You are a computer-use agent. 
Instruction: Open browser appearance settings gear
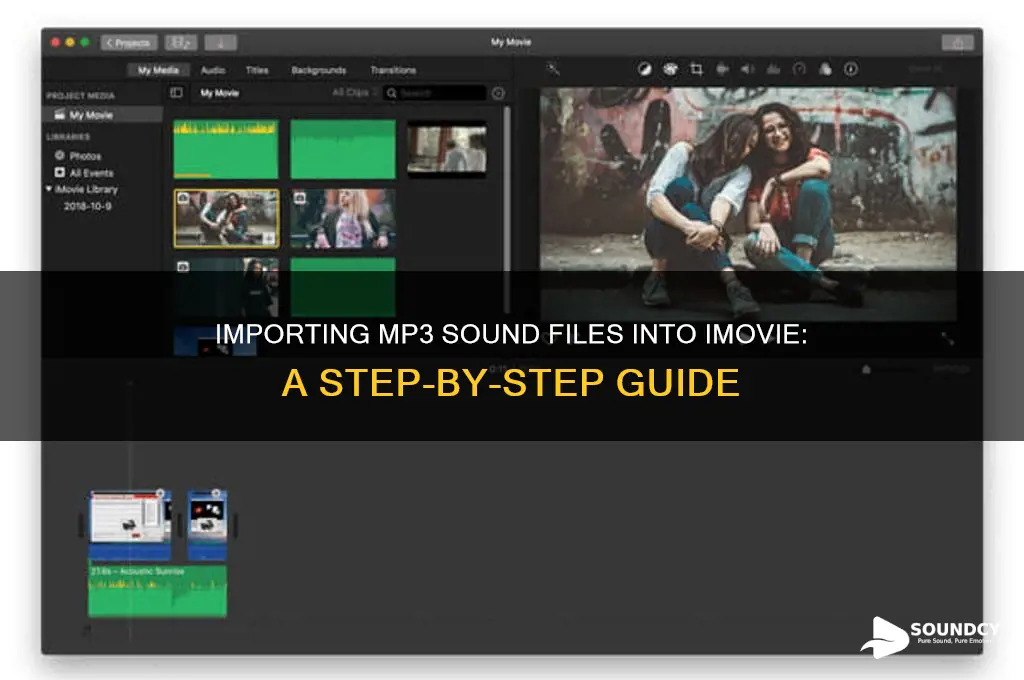coord(498,93)
